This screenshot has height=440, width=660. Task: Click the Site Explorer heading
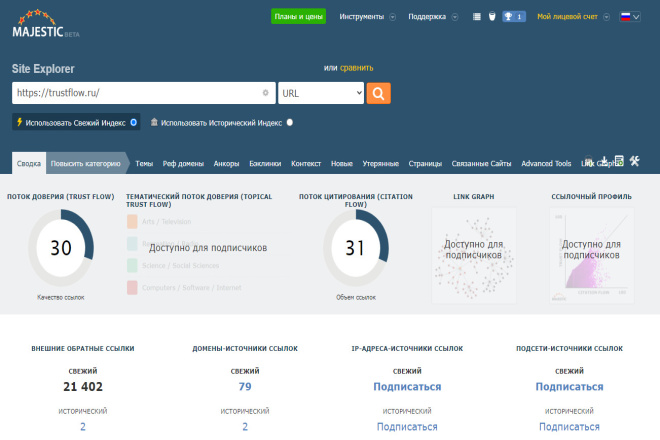(43, 69)
